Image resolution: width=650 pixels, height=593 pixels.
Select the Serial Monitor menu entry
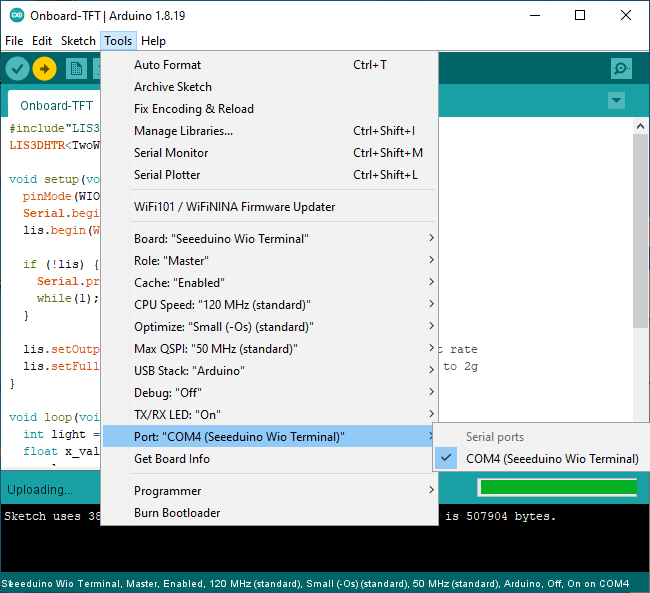pyautogui.click(x=270, y=153)
